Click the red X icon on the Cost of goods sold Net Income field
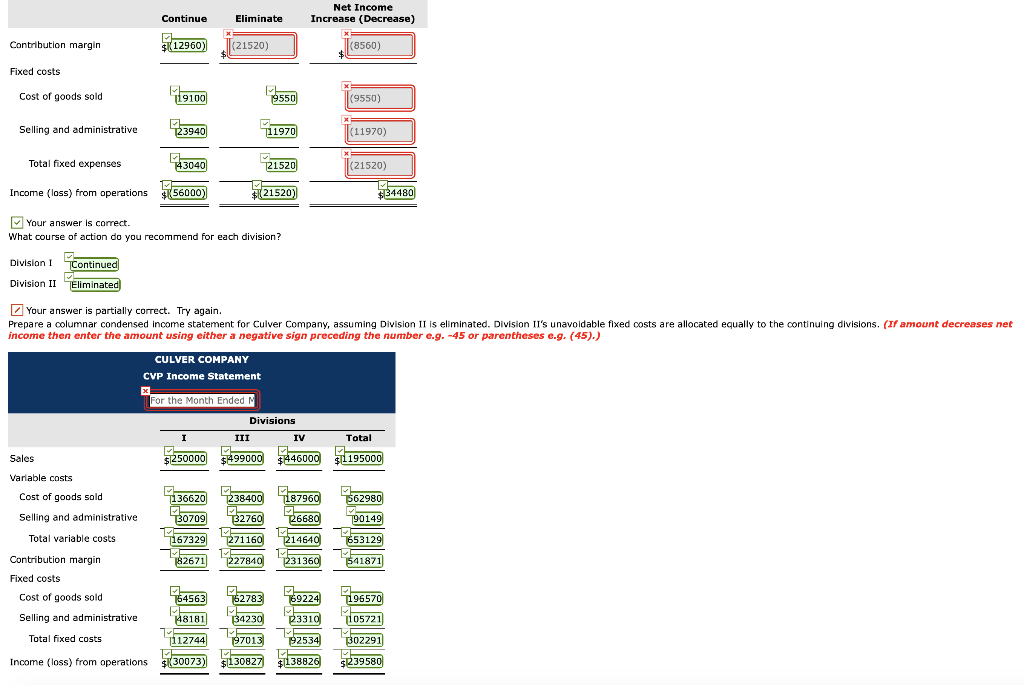The image size is (1024, 685). pos(346,86)
